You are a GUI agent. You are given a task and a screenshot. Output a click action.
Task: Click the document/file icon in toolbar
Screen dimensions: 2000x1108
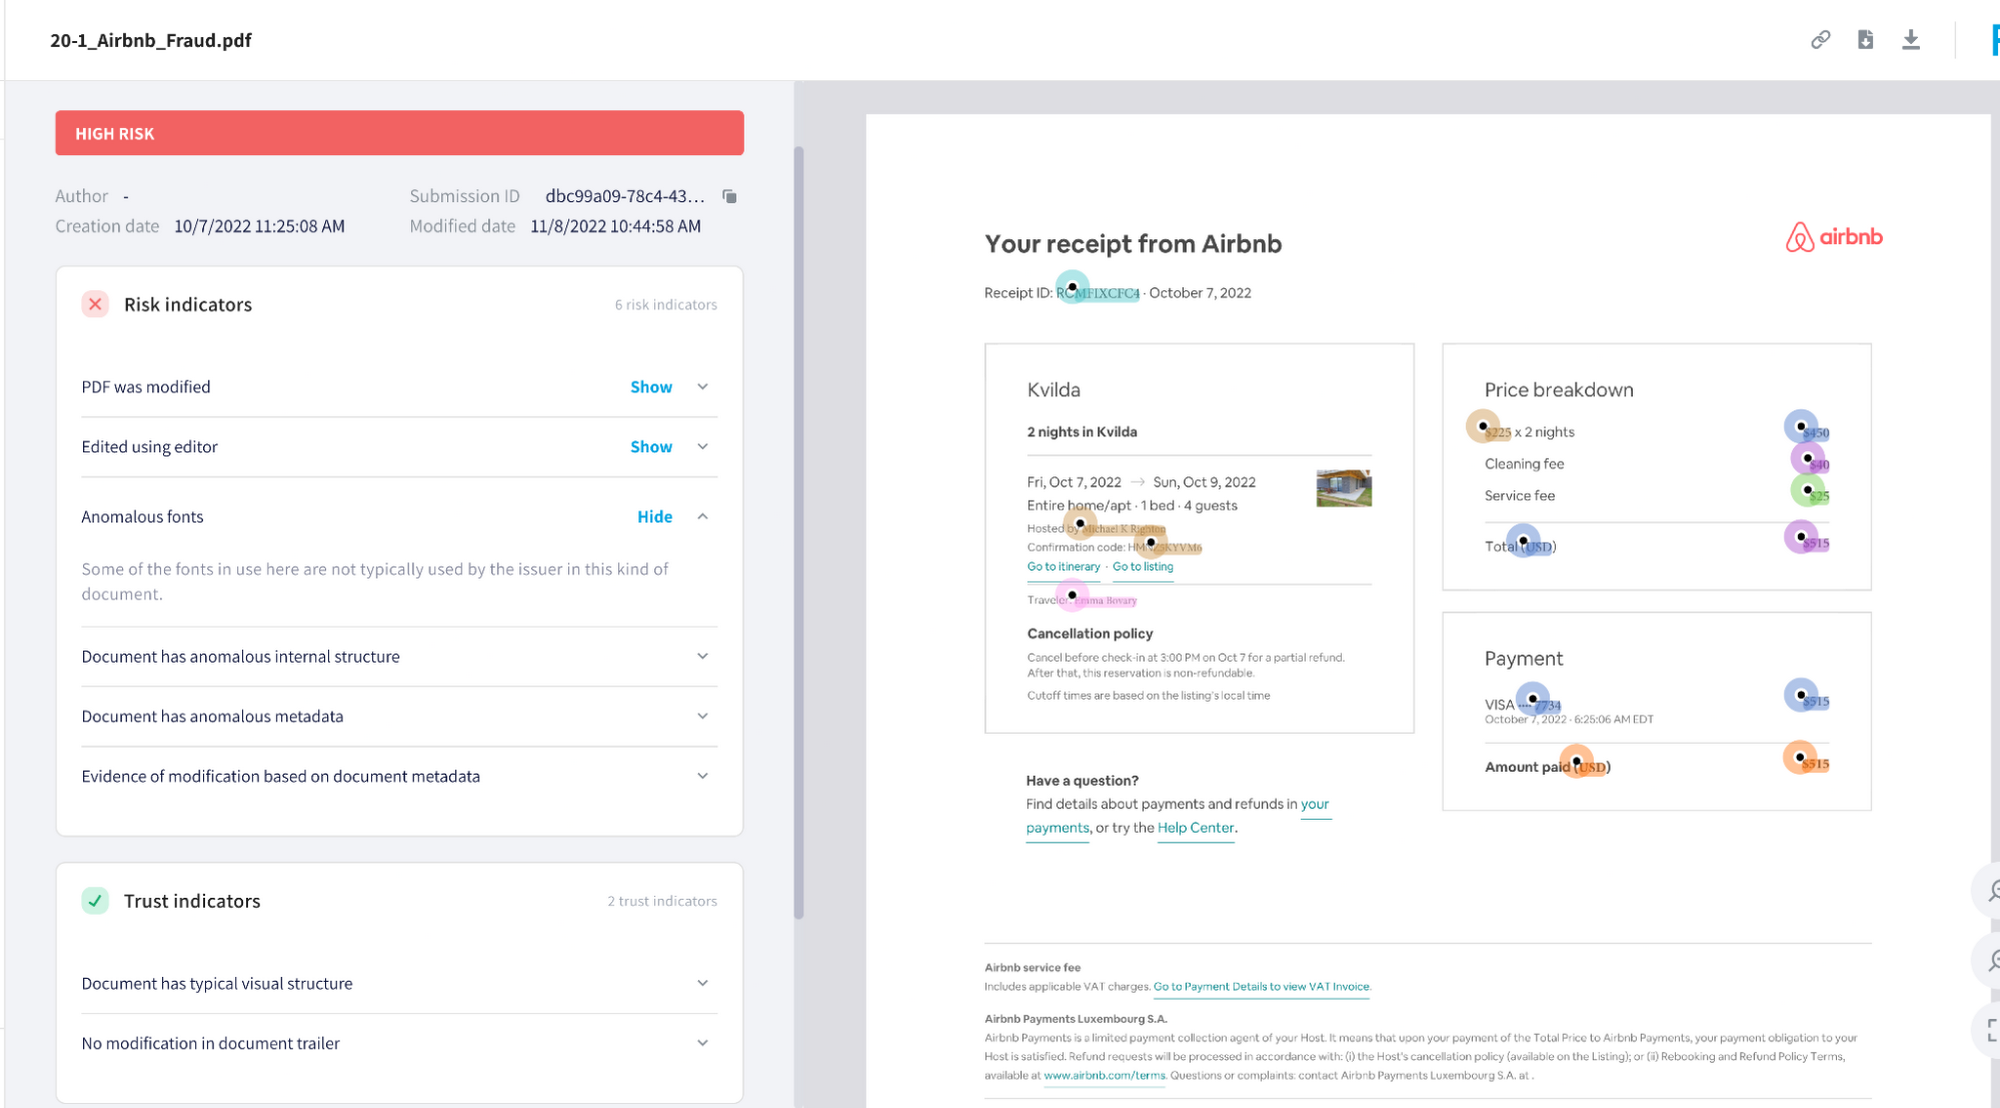(1866, 40)
